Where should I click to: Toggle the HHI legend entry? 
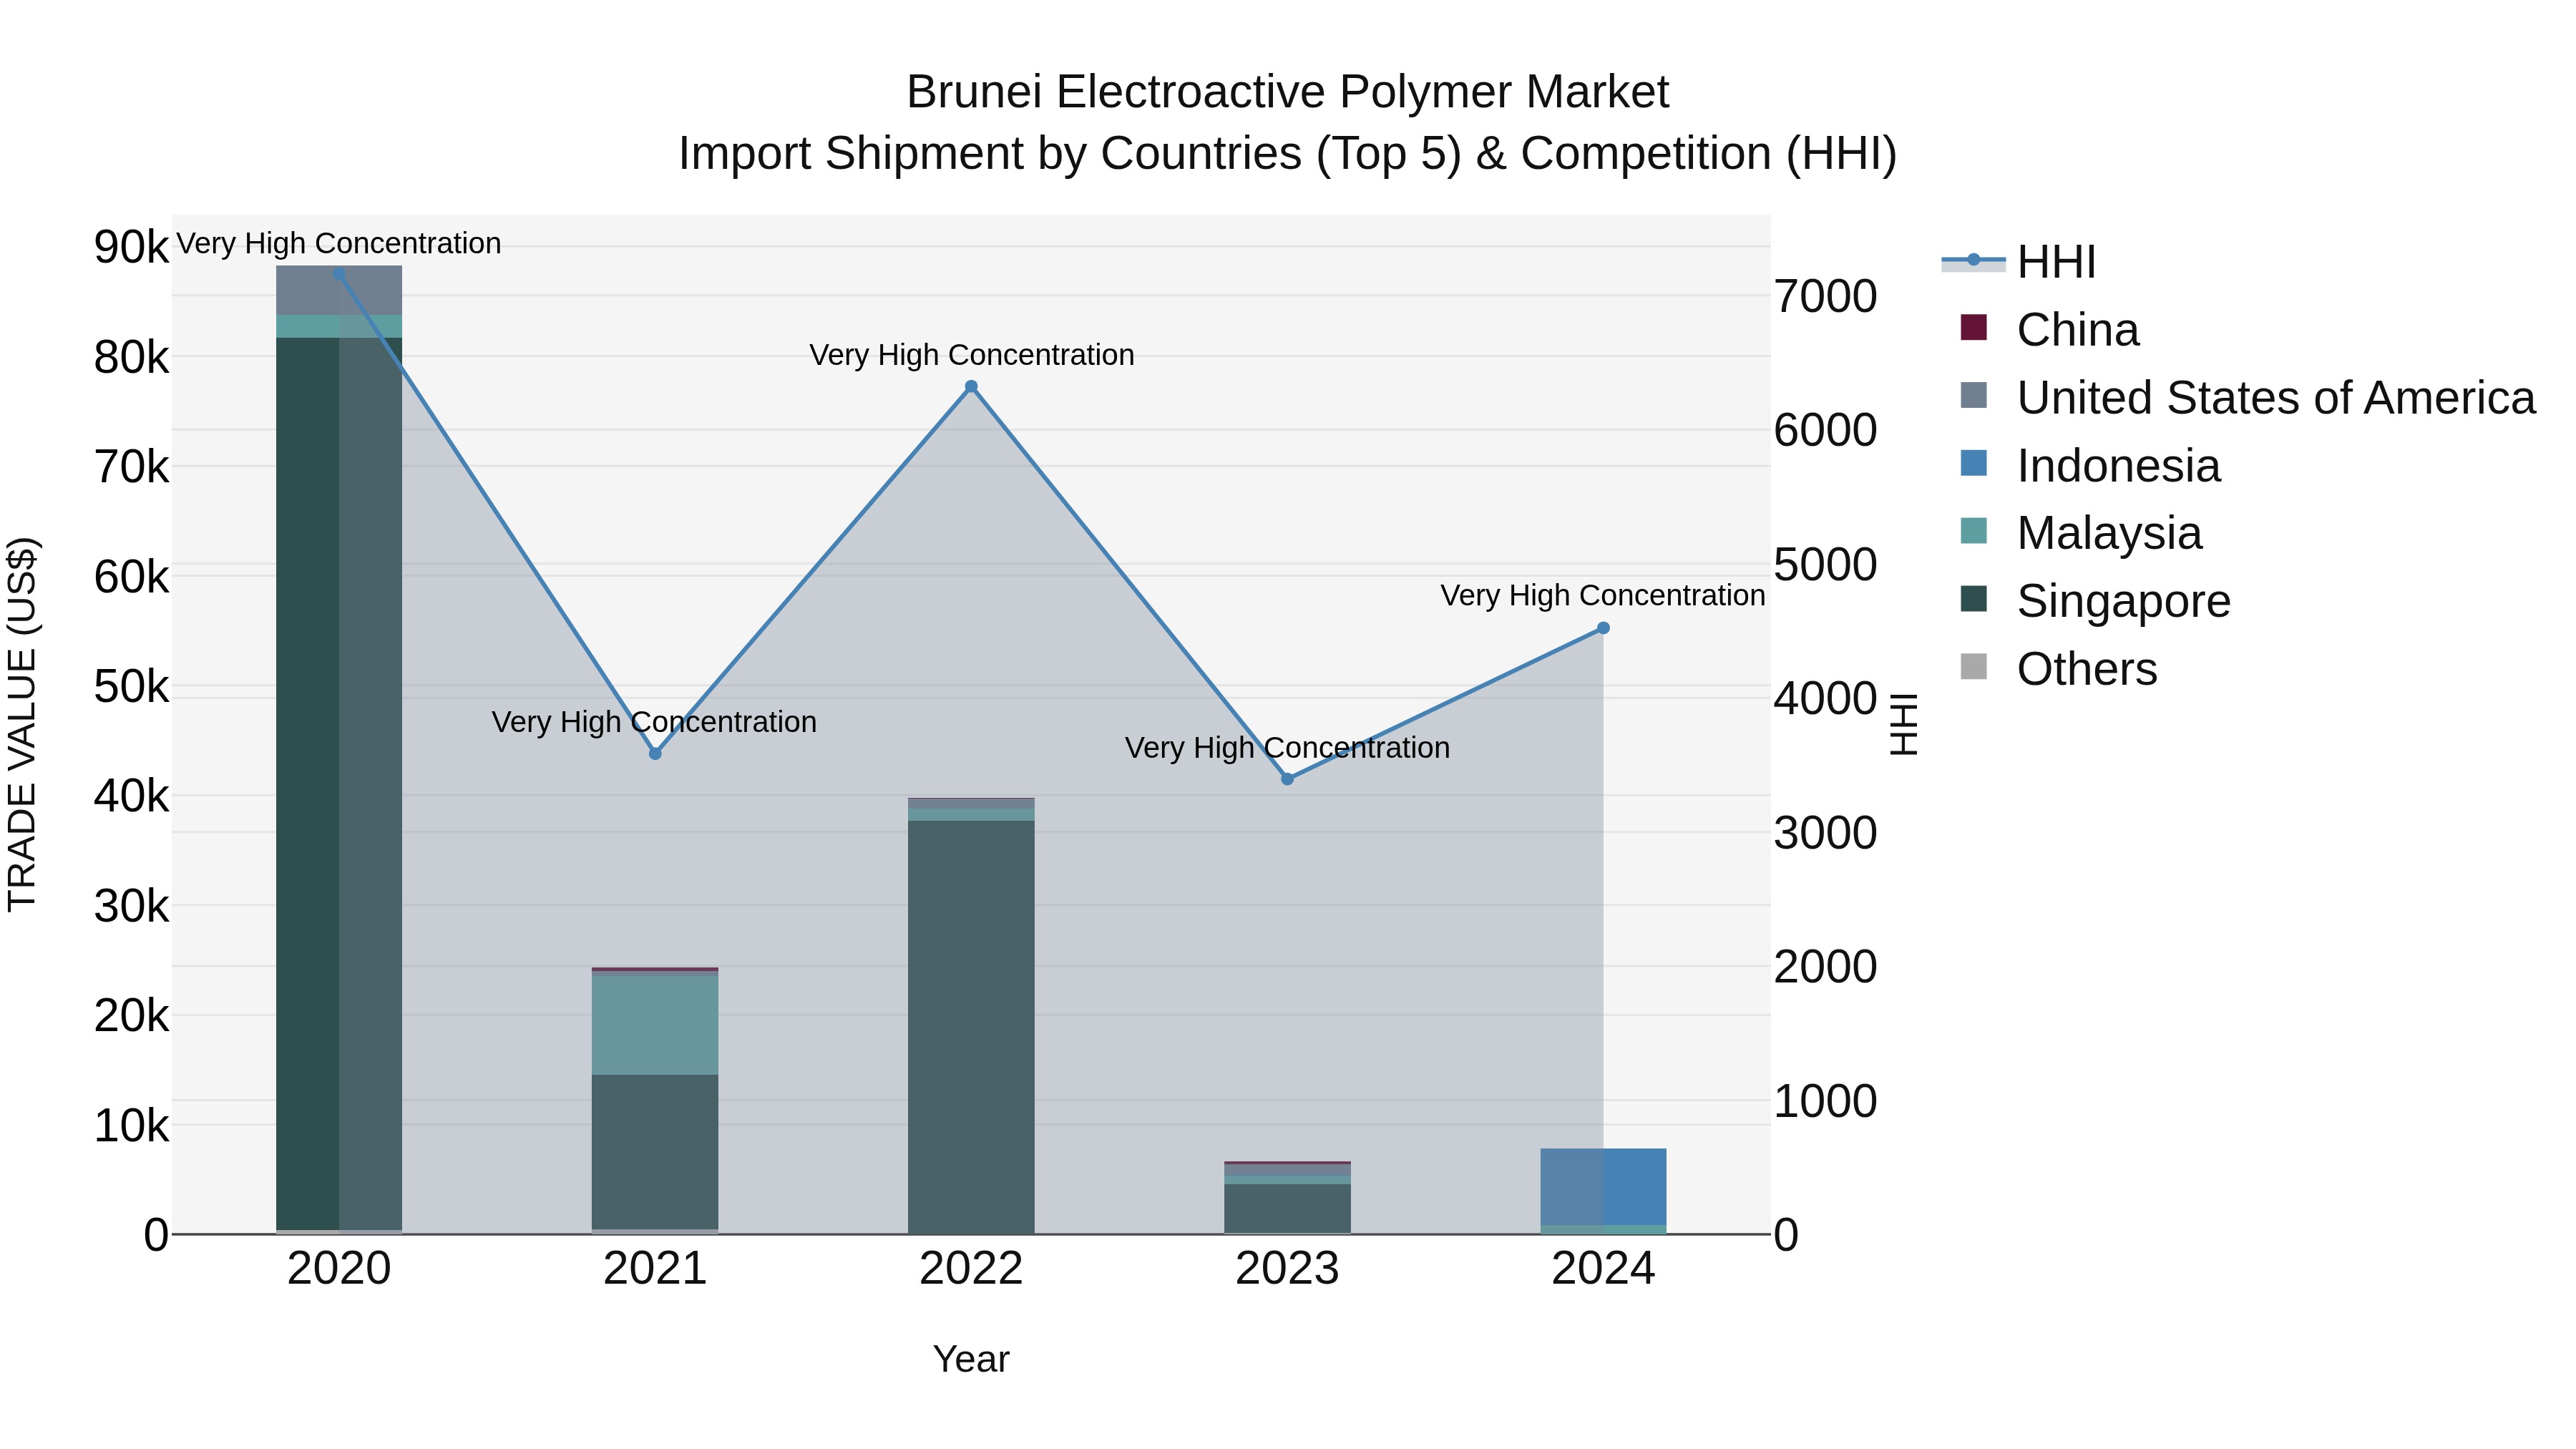[x=2018, y=262]
